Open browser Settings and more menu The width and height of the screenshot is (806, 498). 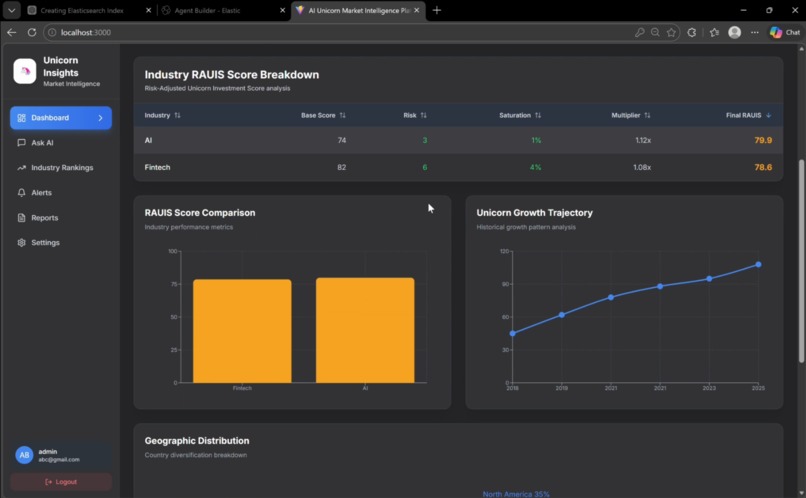point(755,32)
